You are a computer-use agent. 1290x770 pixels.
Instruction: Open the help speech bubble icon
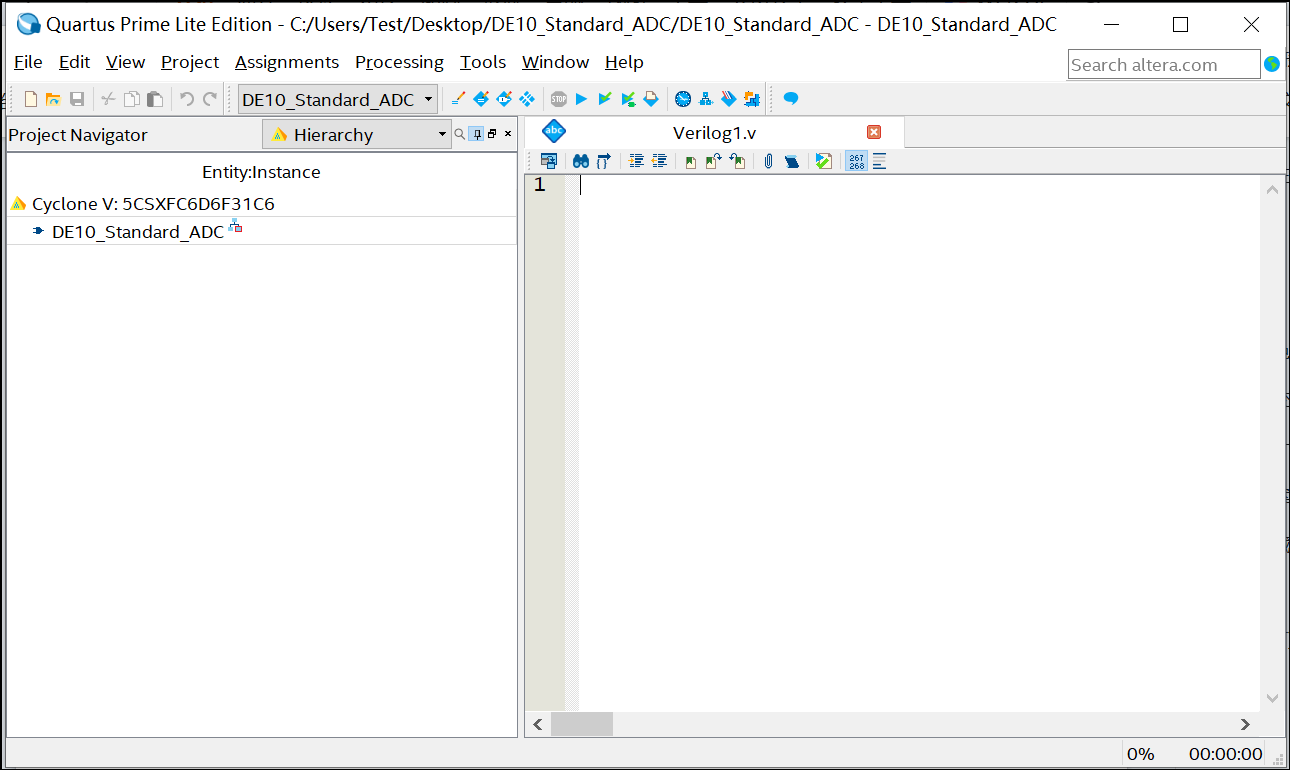pos(791,99)
